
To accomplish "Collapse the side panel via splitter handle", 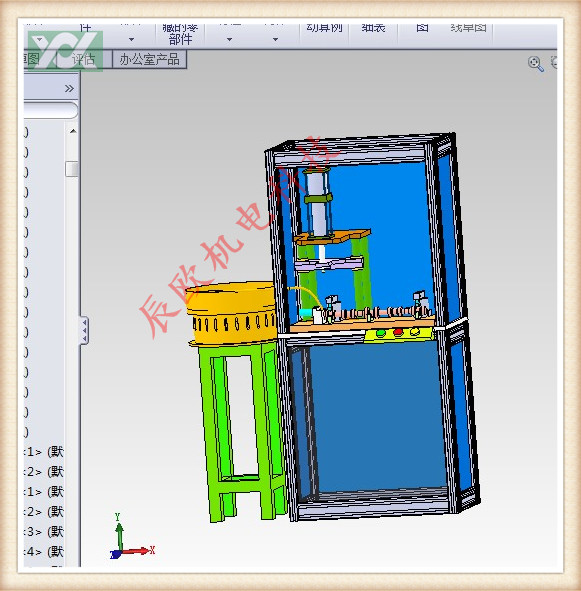I will [84, 331].
